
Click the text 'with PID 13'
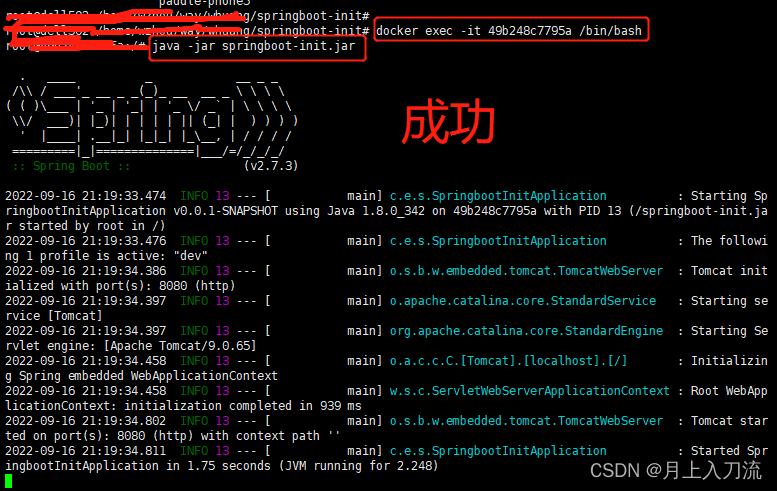pos(582,211)
